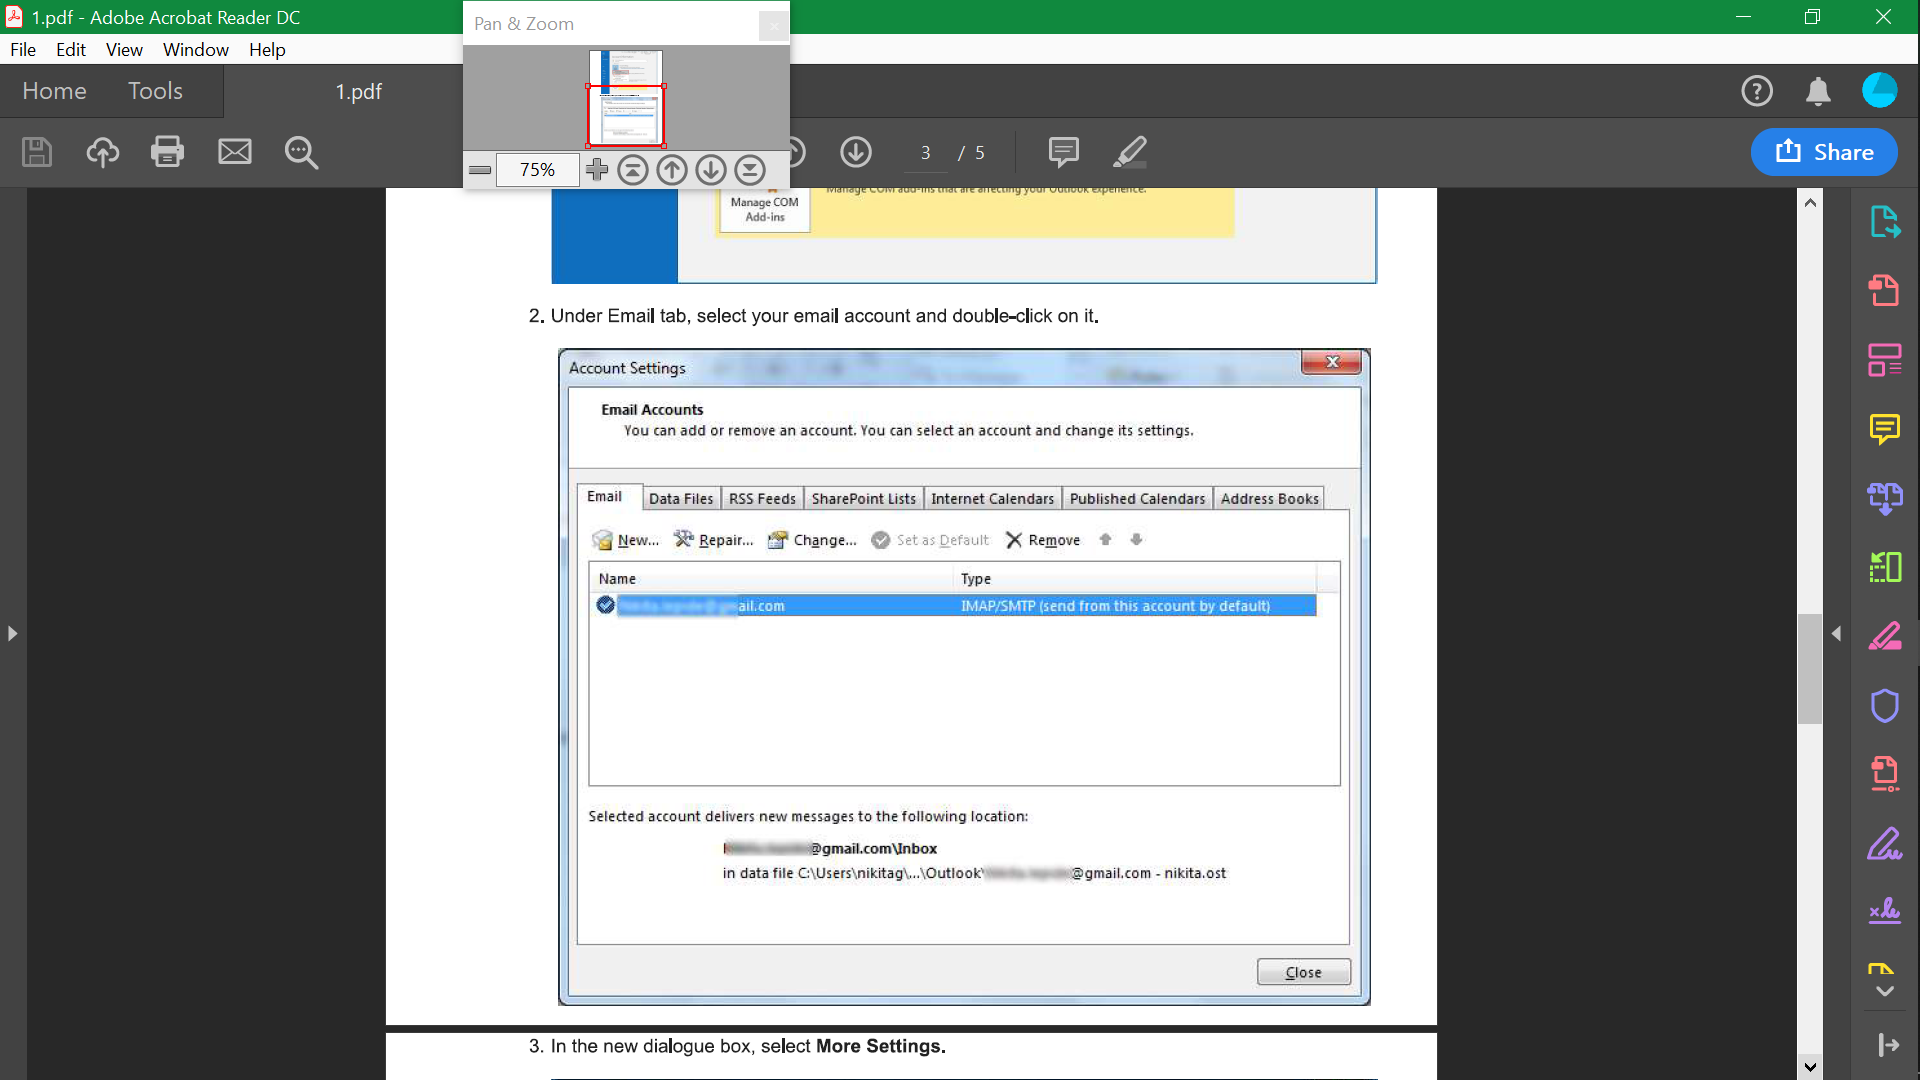The image size is (1920, 1080).
Task: Open the Create PDF tool in the right pane
Action: 1885,291
